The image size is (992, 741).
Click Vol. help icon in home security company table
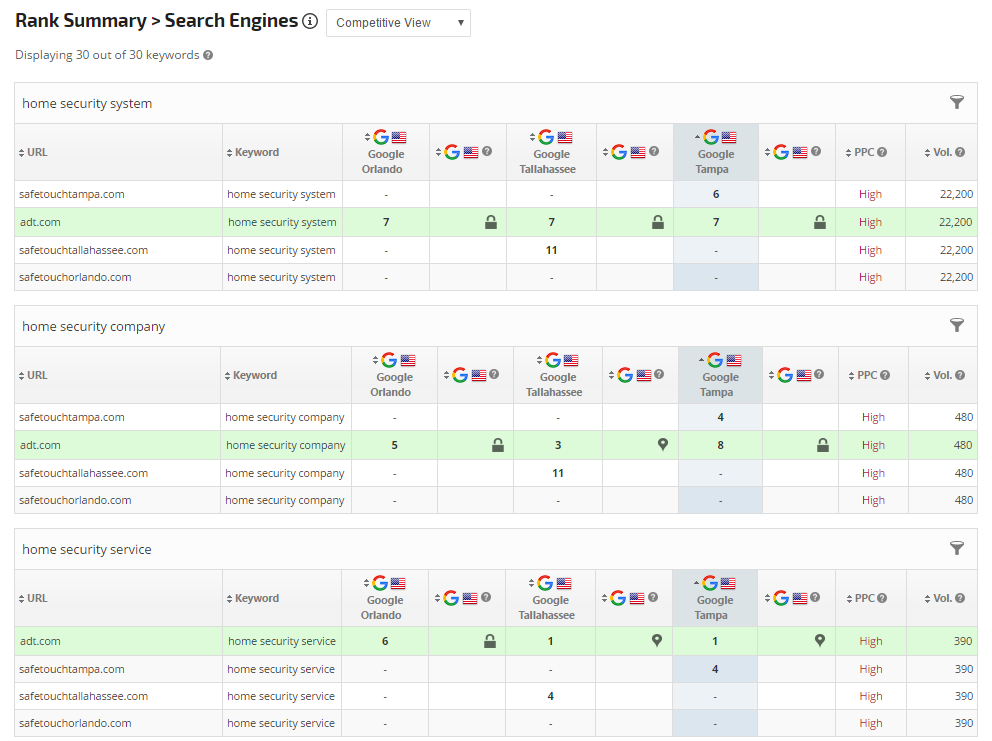[x=960, y=376]
